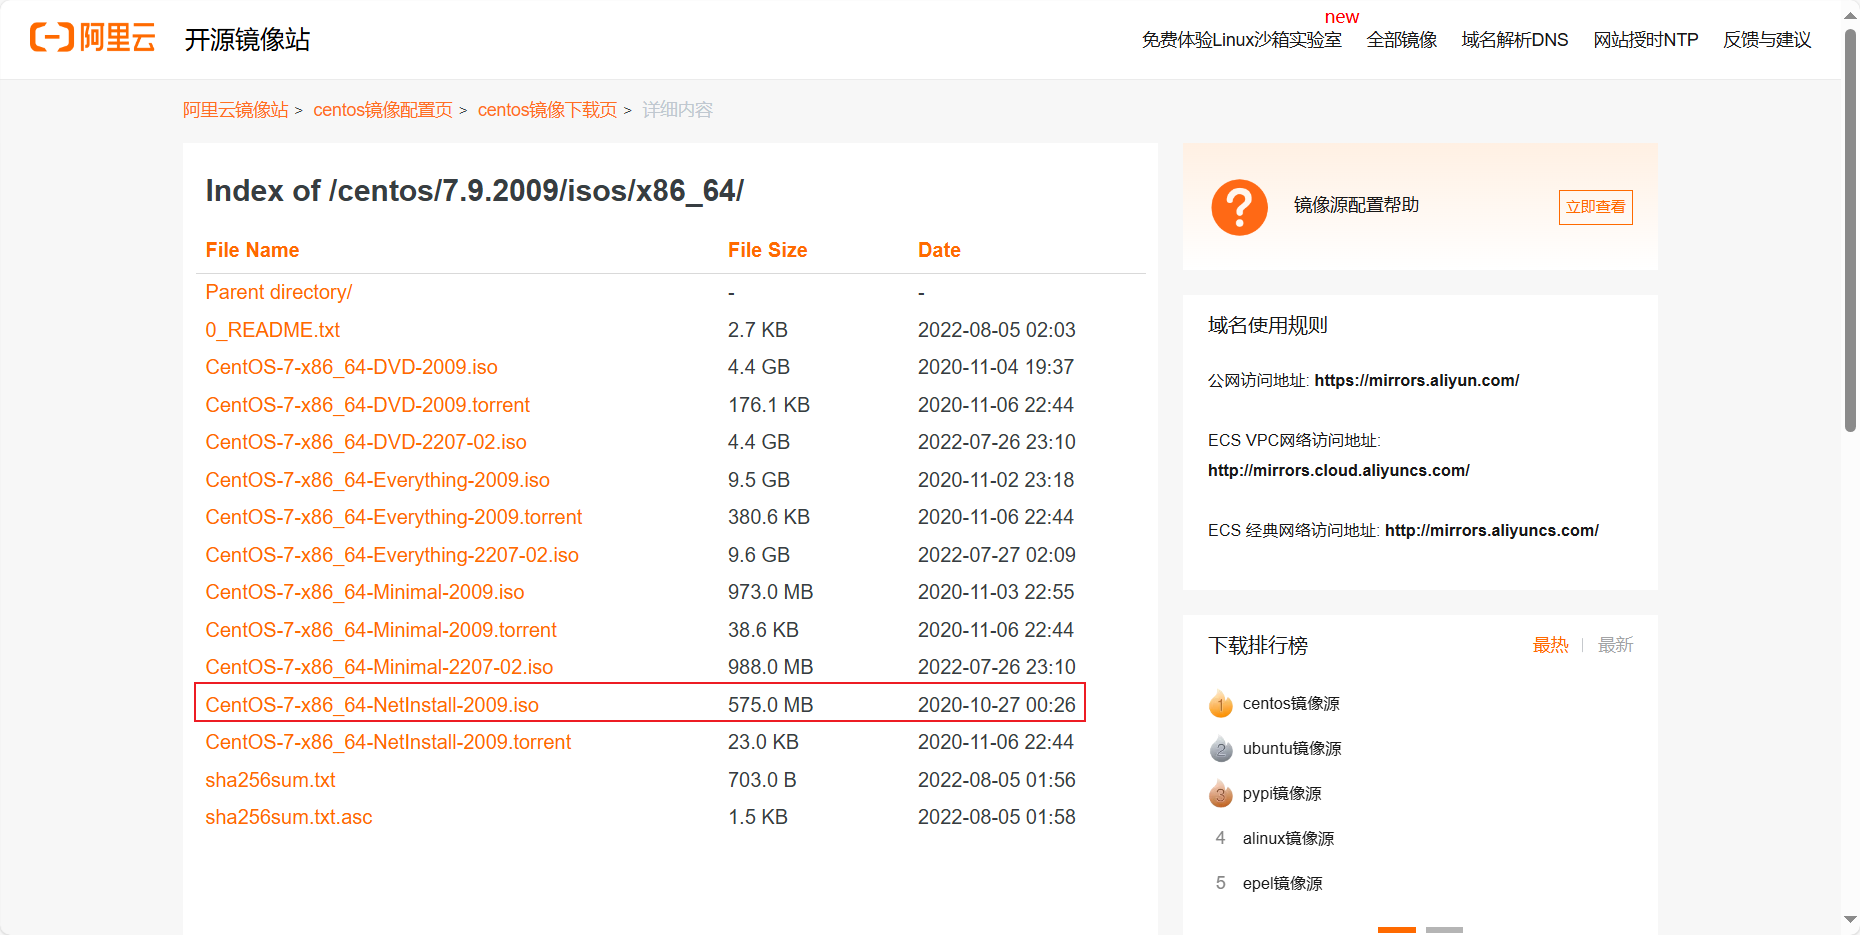Screen dimensions: 1860x935
Task: Click the gold rank-1 medal icon
Action: [x=1220, y=704]
